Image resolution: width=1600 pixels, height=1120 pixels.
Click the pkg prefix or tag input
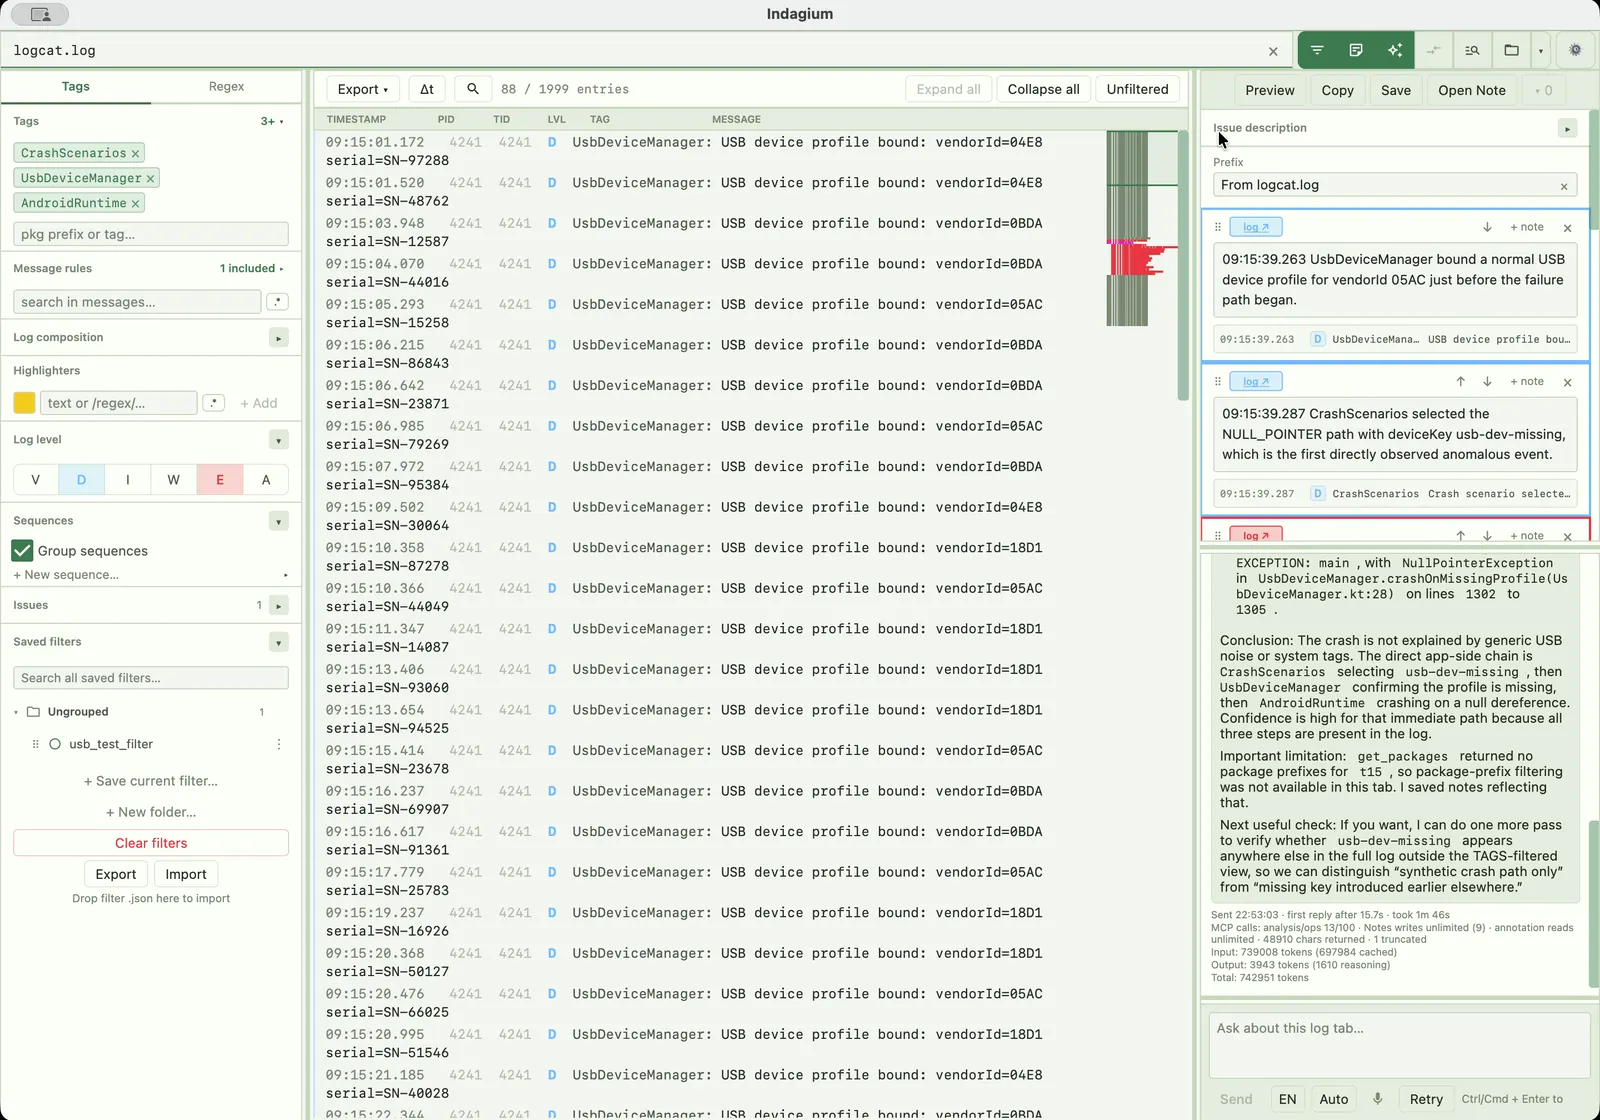(x=151, y=234)
